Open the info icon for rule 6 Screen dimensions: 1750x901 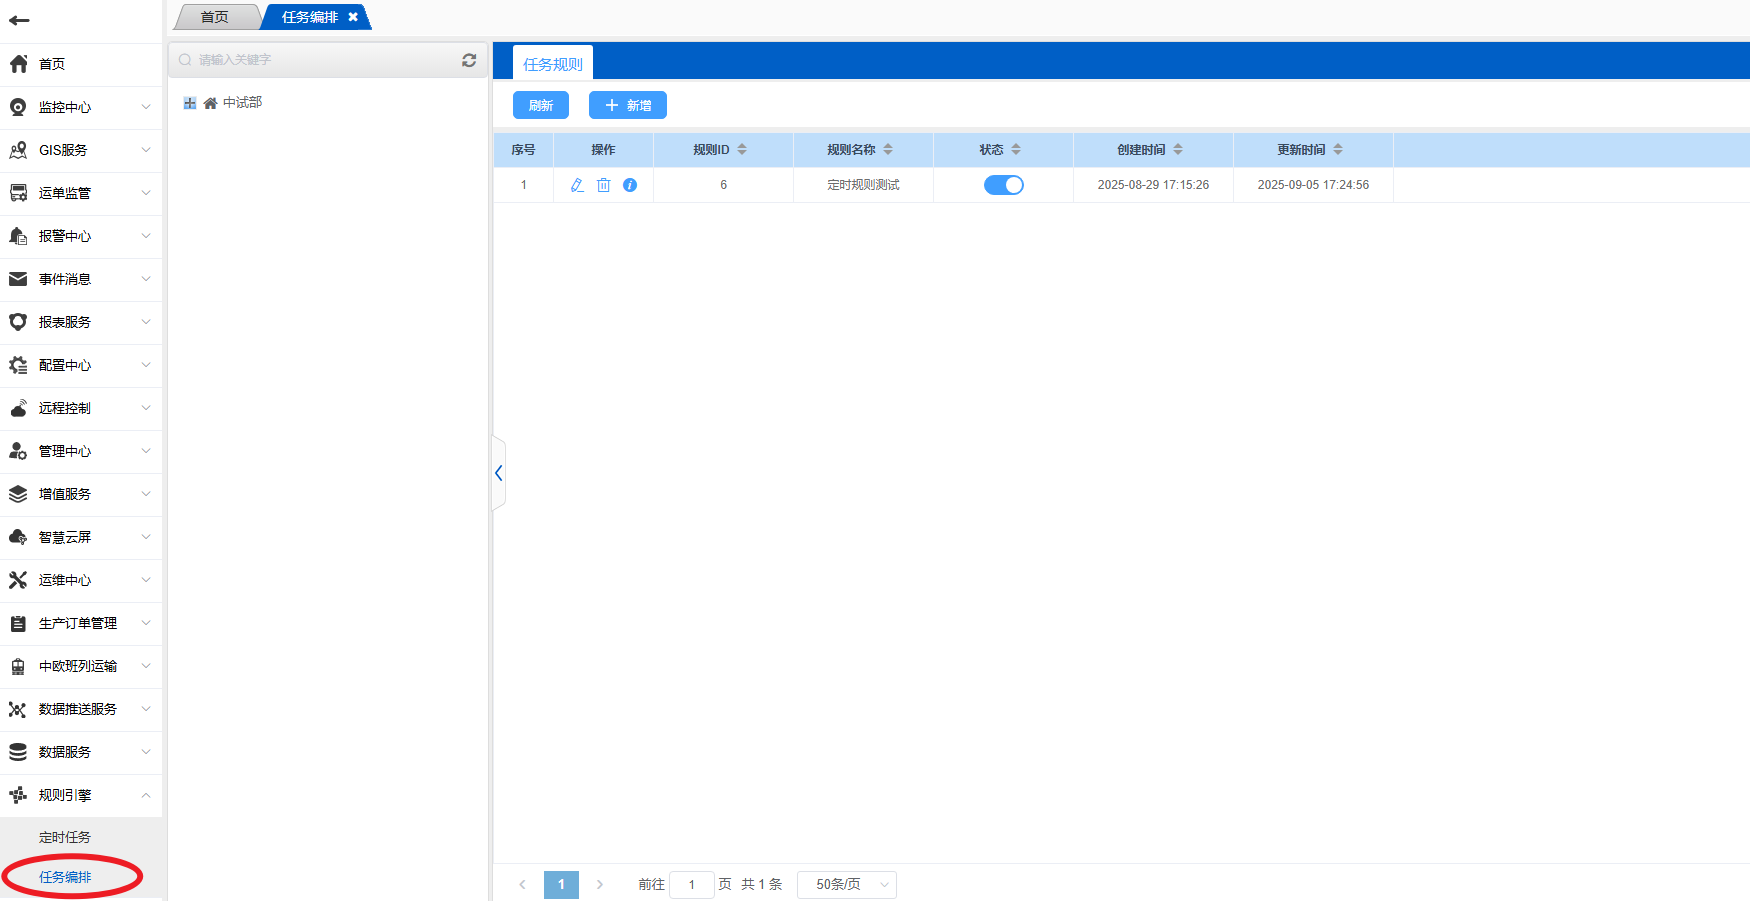[x=630, y=185]
